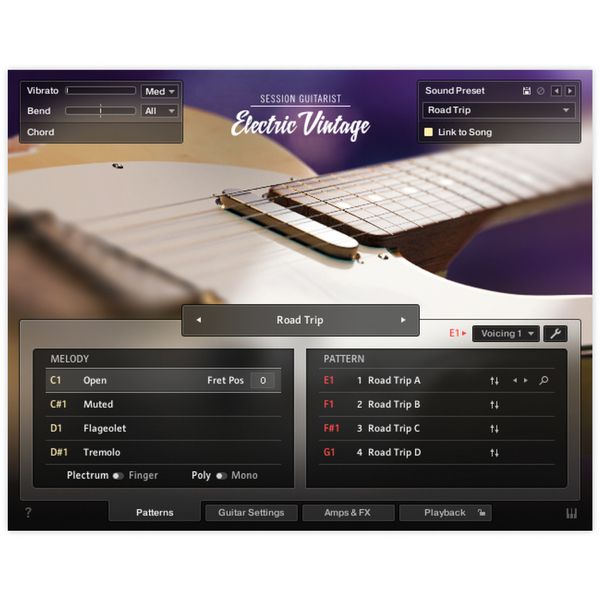Toggle Link to Song checkbox
This screenshot has width=600, height=600.
tap(429, 132)
